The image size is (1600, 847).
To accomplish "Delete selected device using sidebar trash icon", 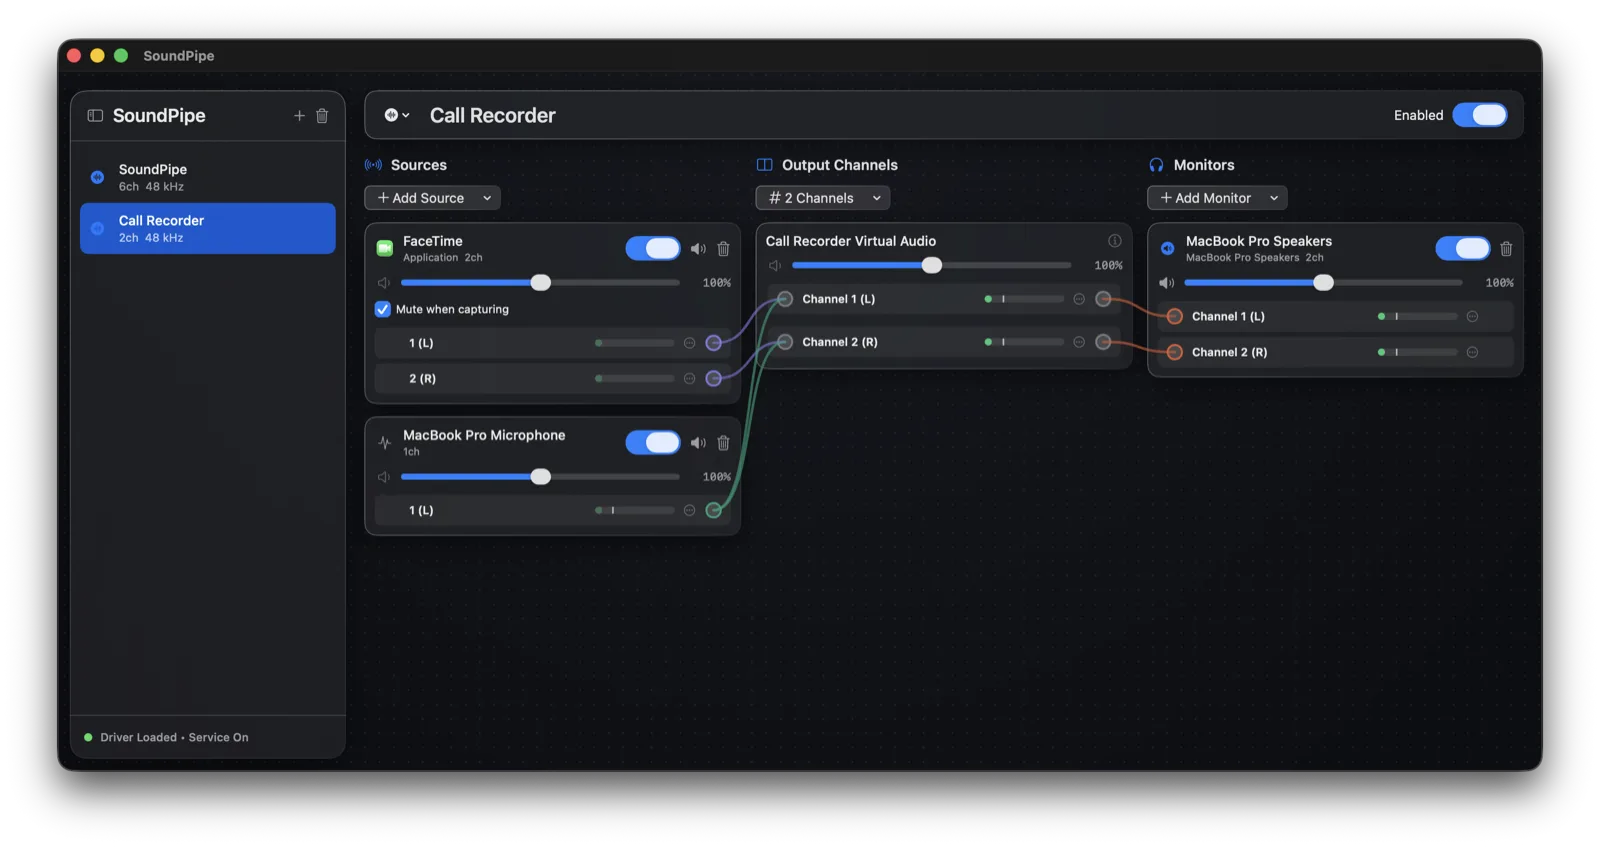I will click(x=322, y=116).
